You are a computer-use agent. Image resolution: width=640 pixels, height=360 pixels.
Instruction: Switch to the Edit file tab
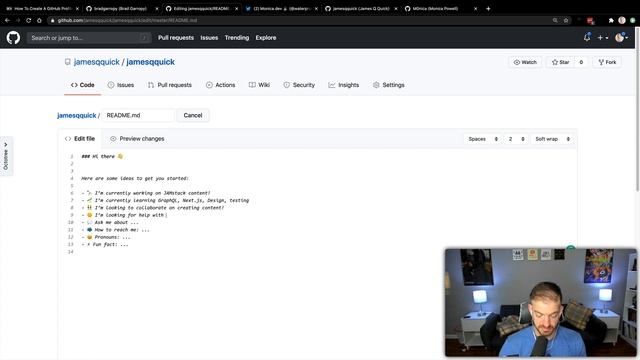pyautogui.click(x=80, y=139)
